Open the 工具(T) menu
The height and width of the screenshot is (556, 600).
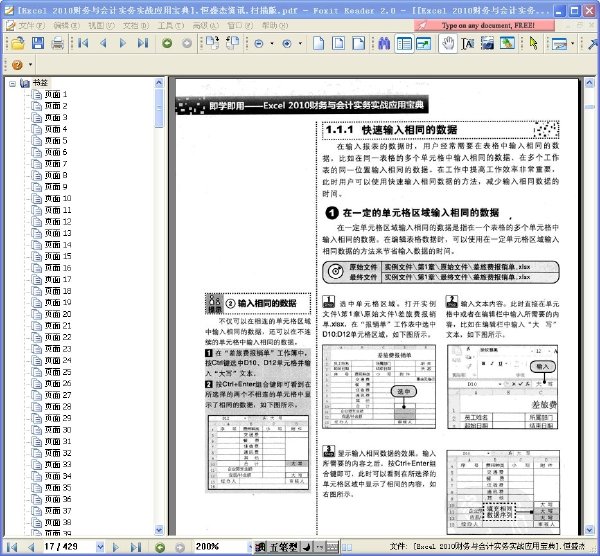click(x=171, y=26)
